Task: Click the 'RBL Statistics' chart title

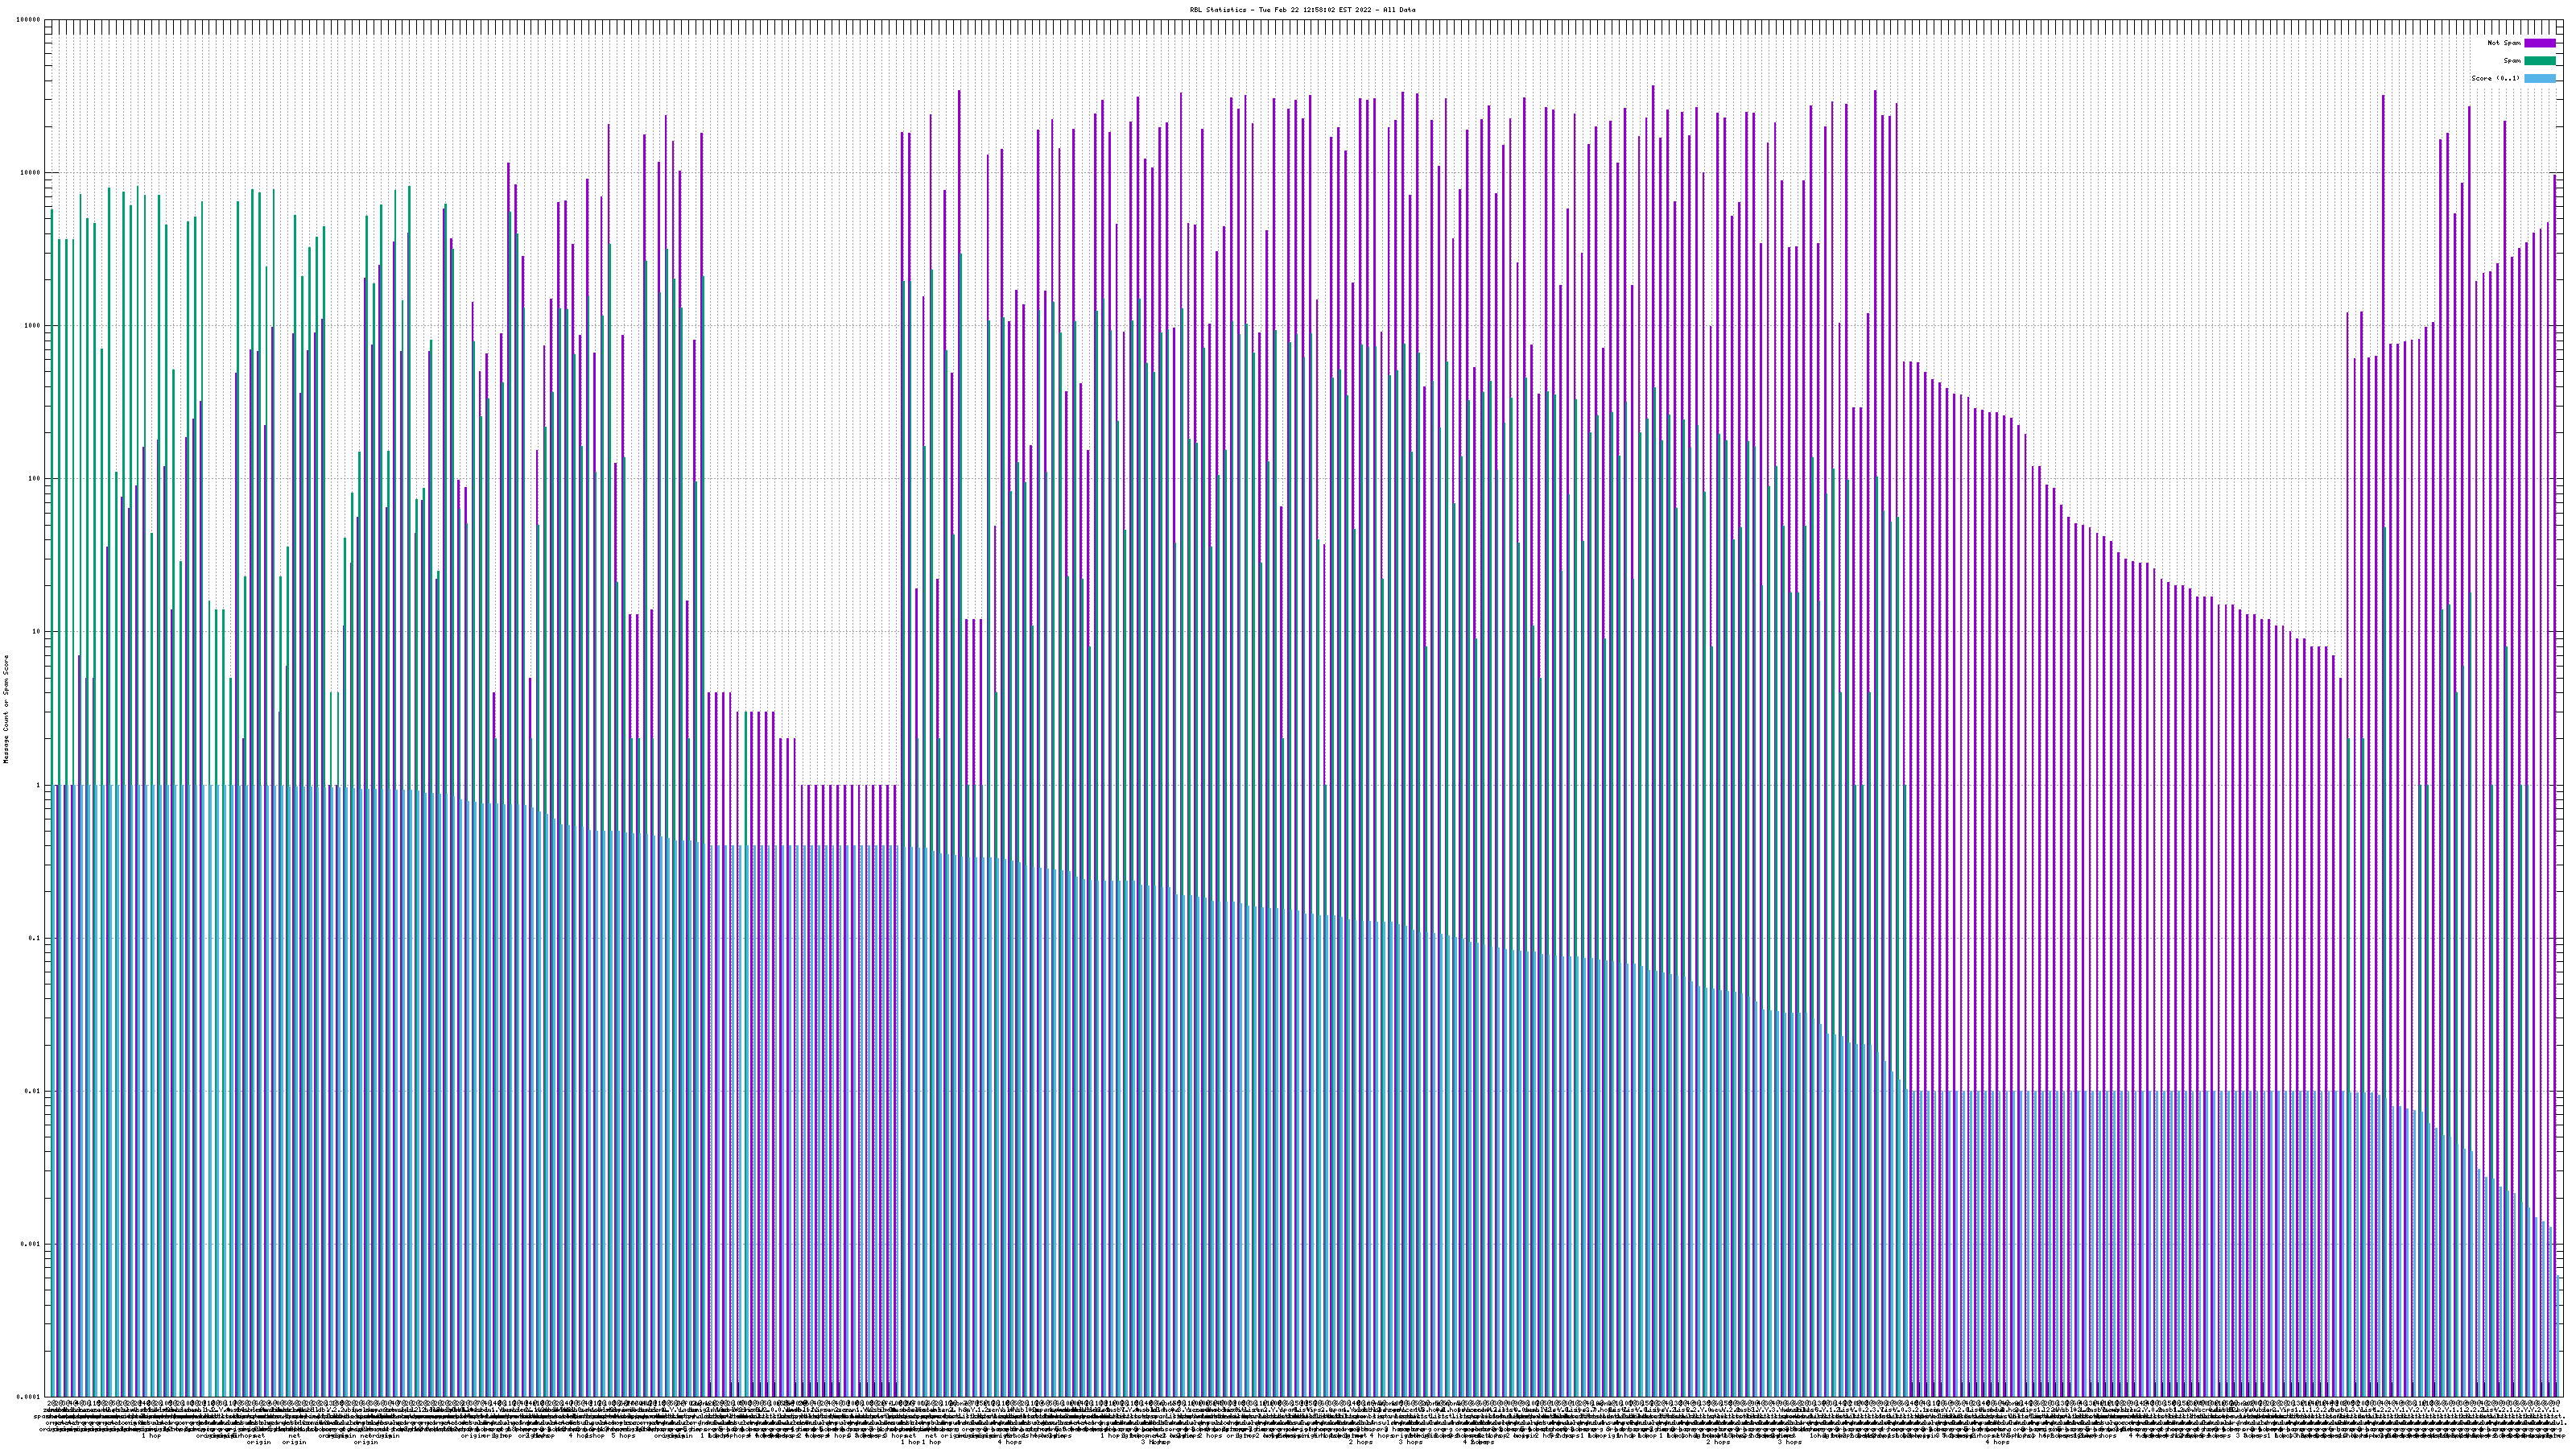Action: 1302,10
